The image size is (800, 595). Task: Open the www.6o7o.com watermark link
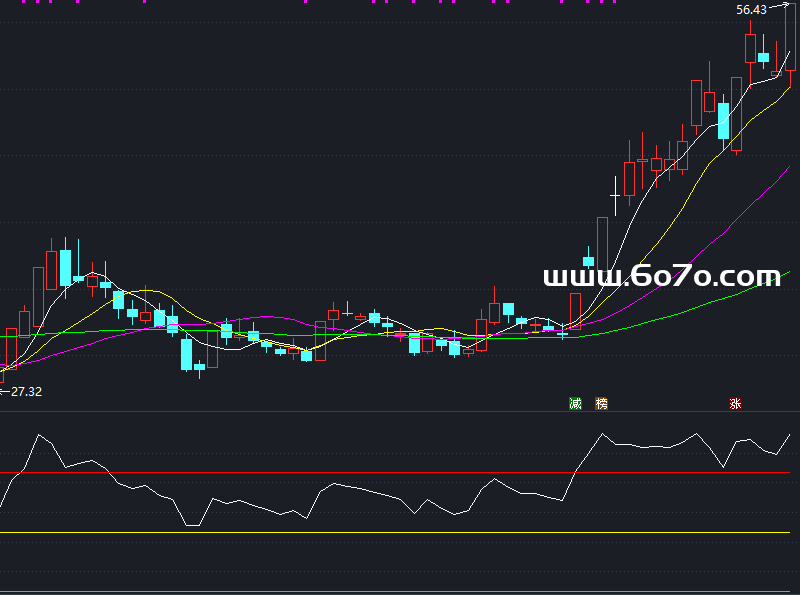point(661,276)
